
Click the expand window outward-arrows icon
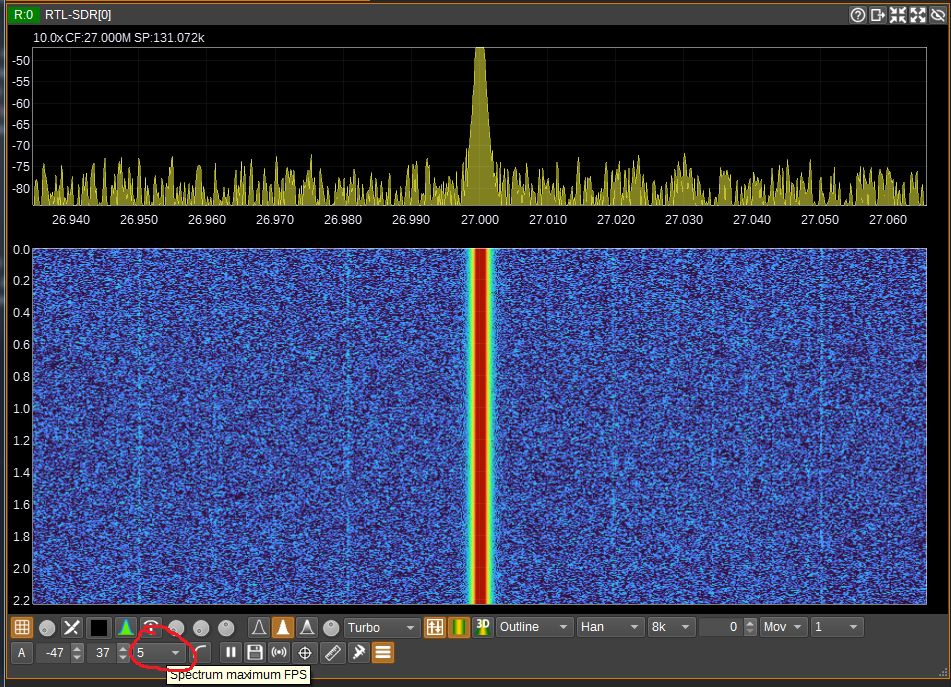(918, 15)
